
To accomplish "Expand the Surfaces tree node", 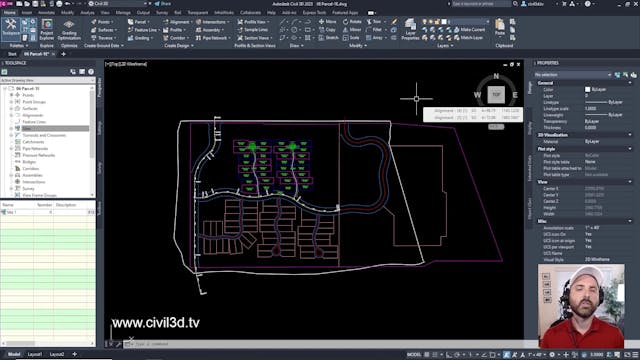I will [x=11, y=109].
